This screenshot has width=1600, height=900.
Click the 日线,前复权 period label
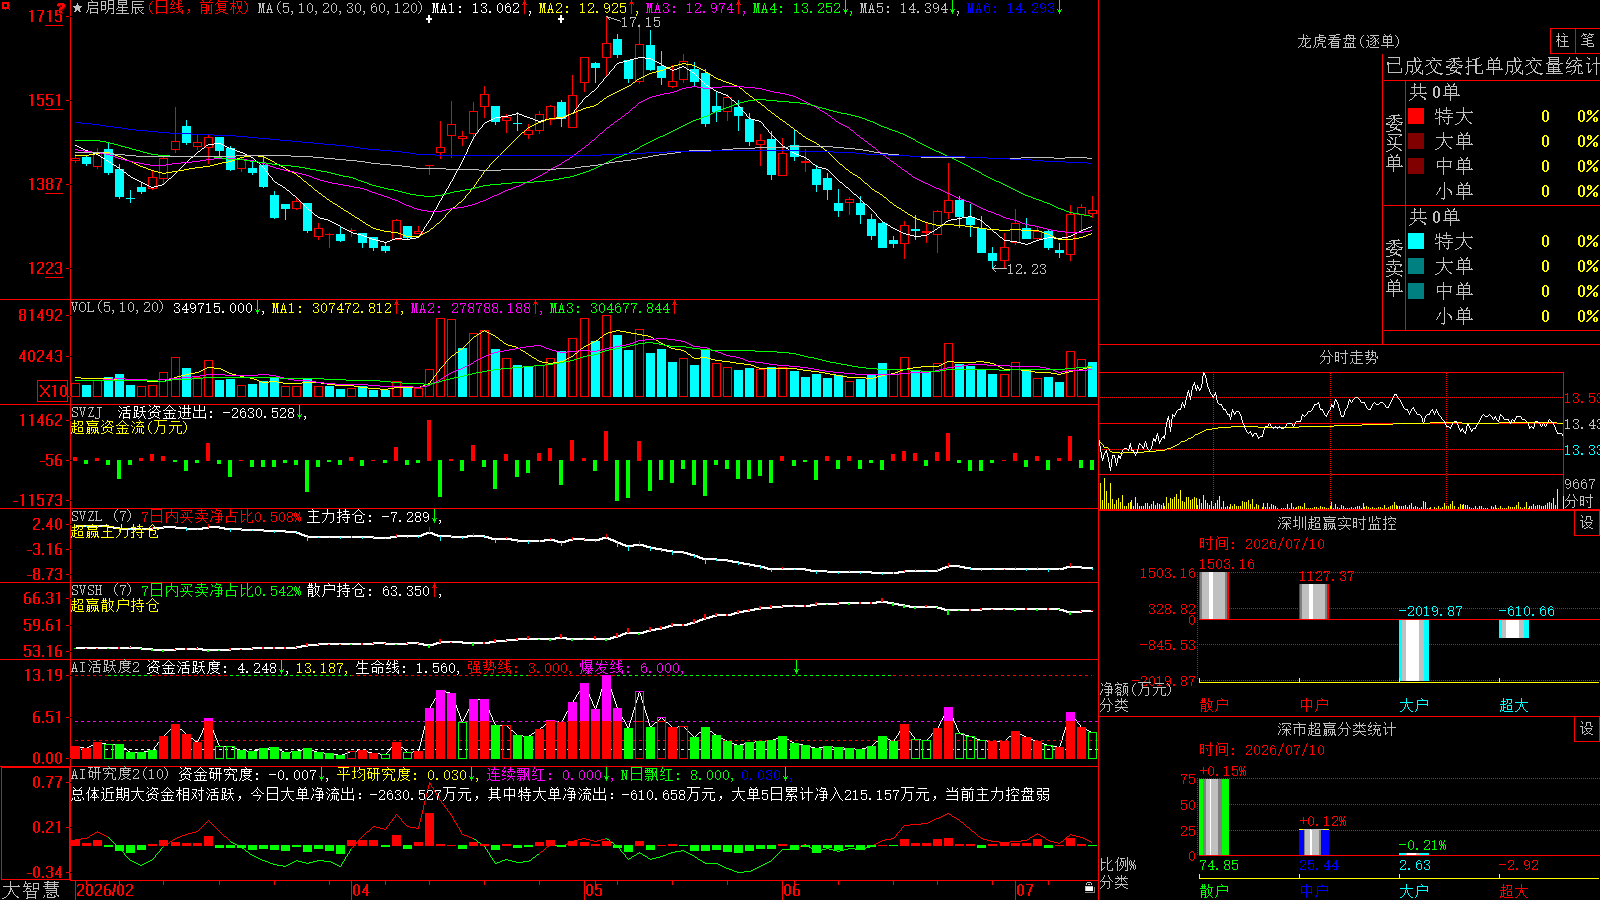point(198,8)
